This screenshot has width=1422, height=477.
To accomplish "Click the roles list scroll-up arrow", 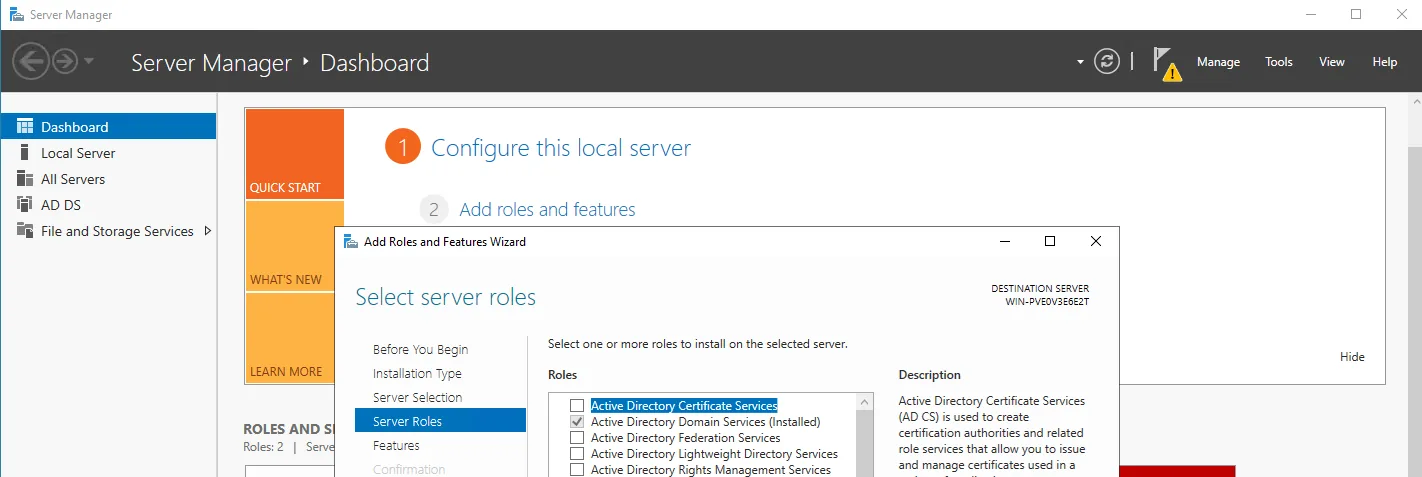I will [x=864, y=402].
